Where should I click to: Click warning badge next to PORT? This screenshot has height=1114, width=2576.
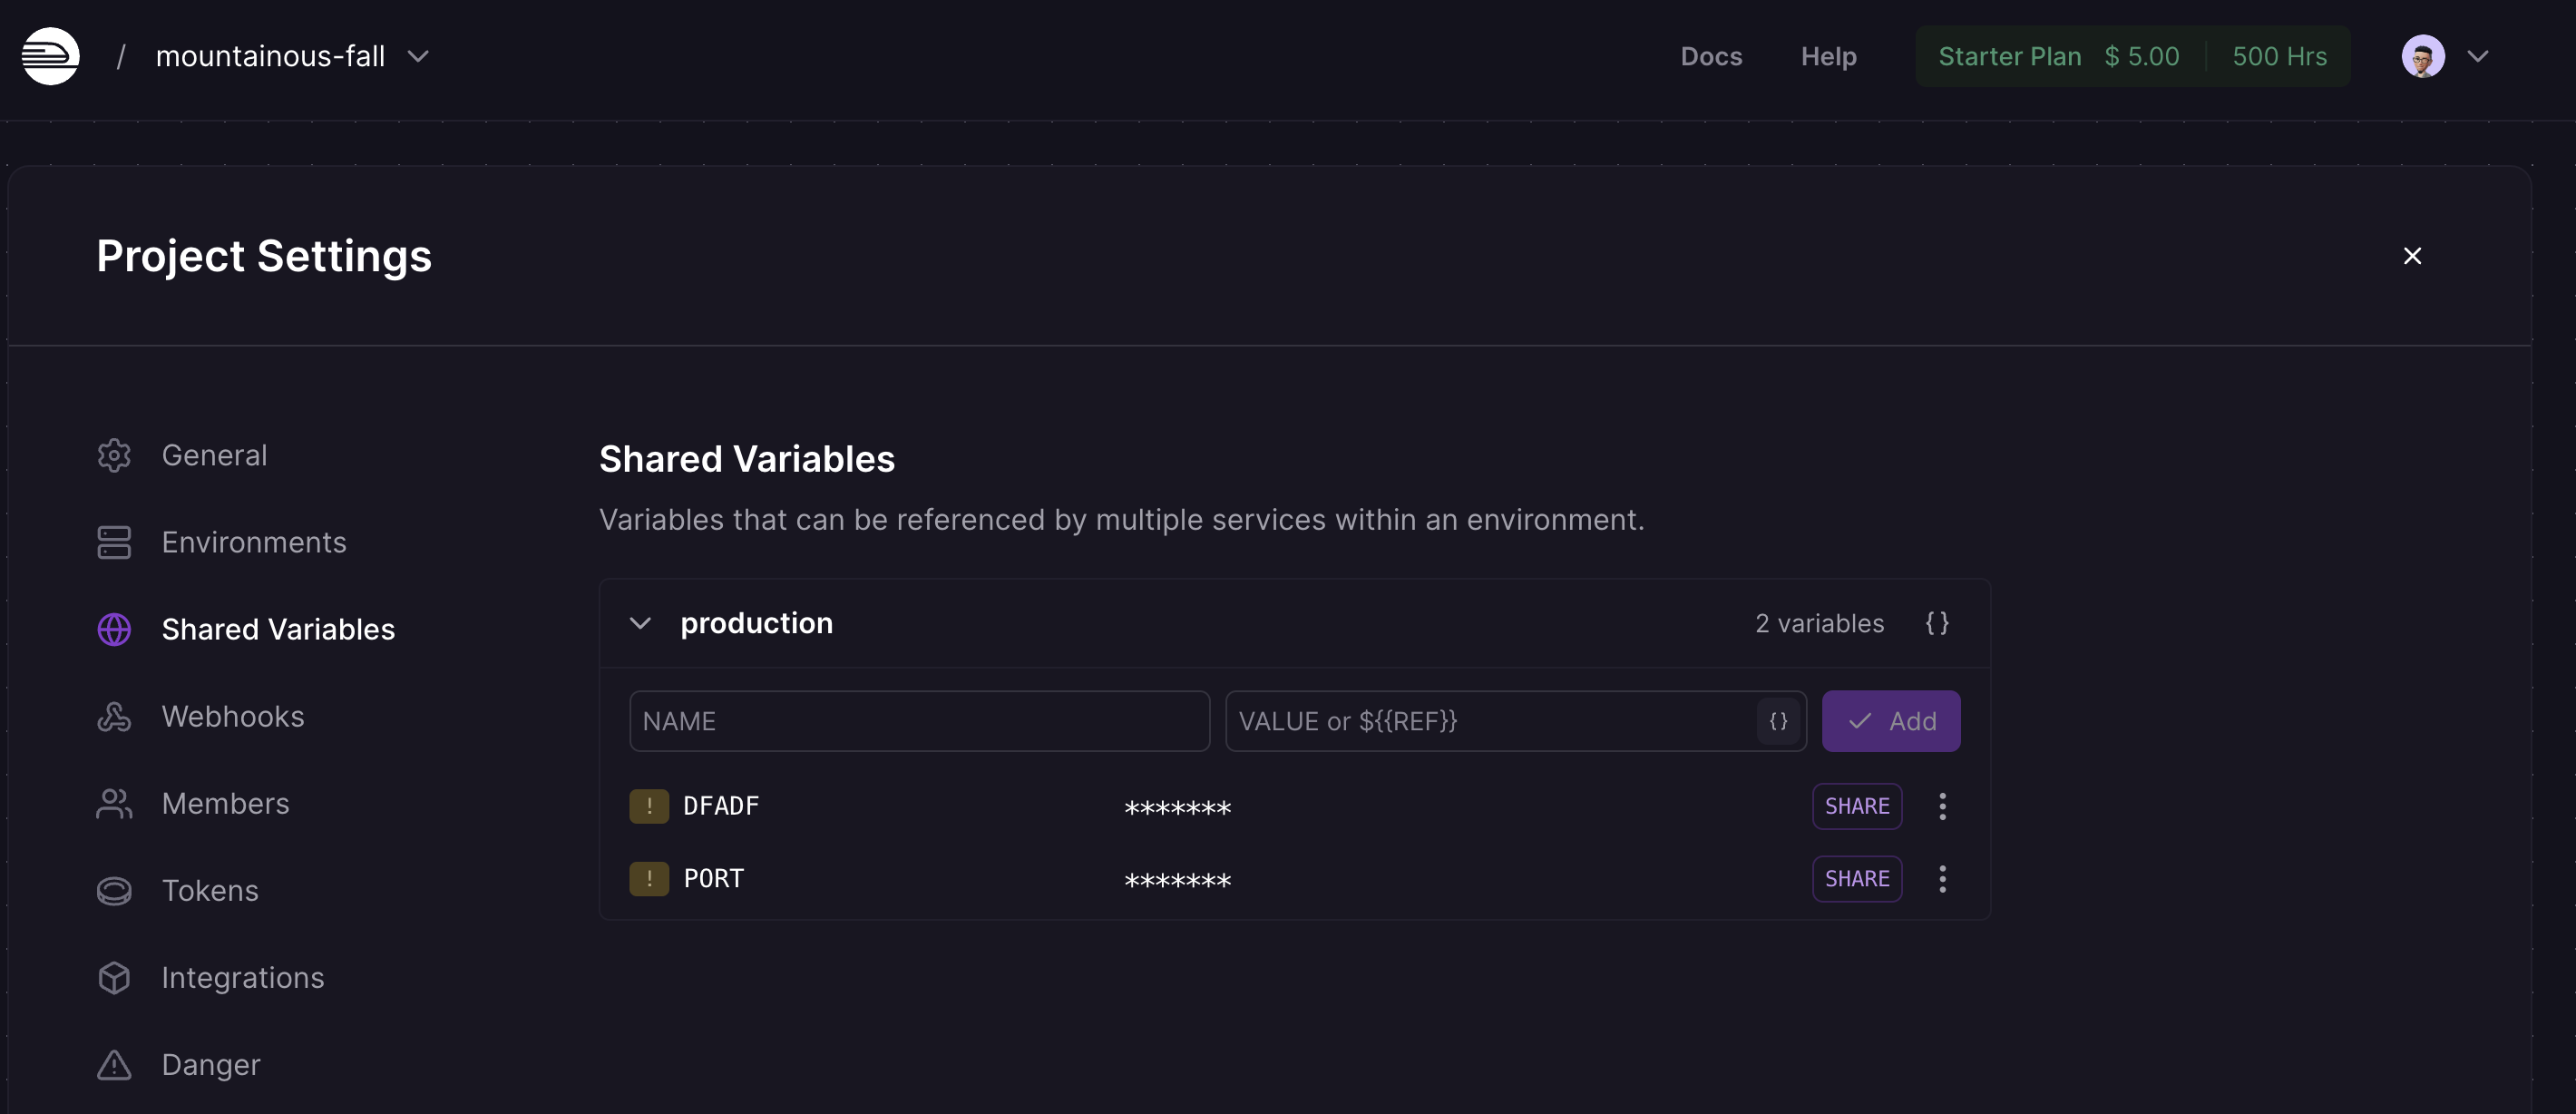point(649,879)
